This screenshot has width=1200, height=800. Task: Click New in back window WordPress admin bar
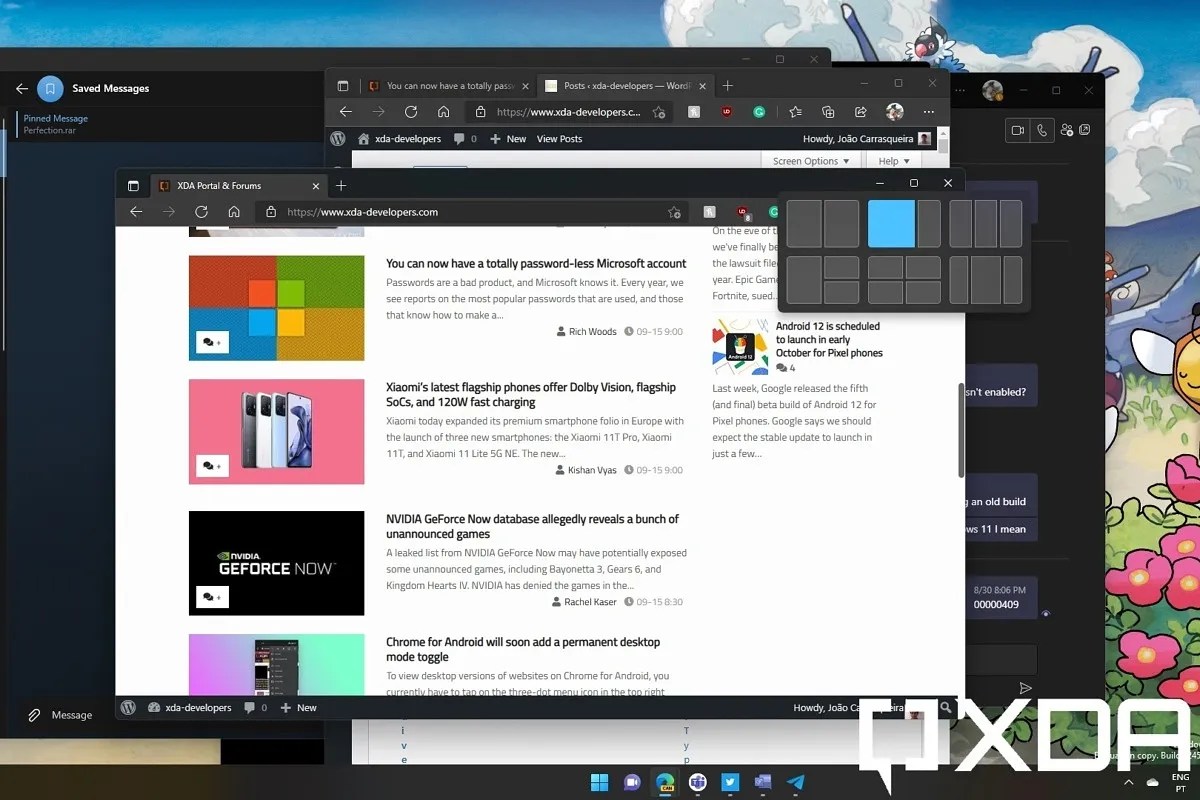(508, 139)
